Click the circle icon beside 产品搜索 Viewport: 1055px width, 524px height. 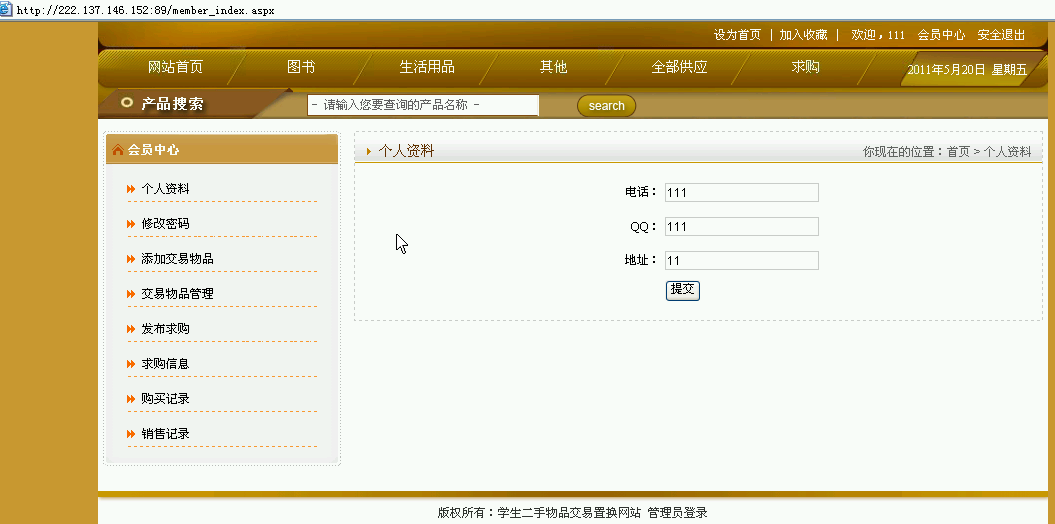click(126, 103)
